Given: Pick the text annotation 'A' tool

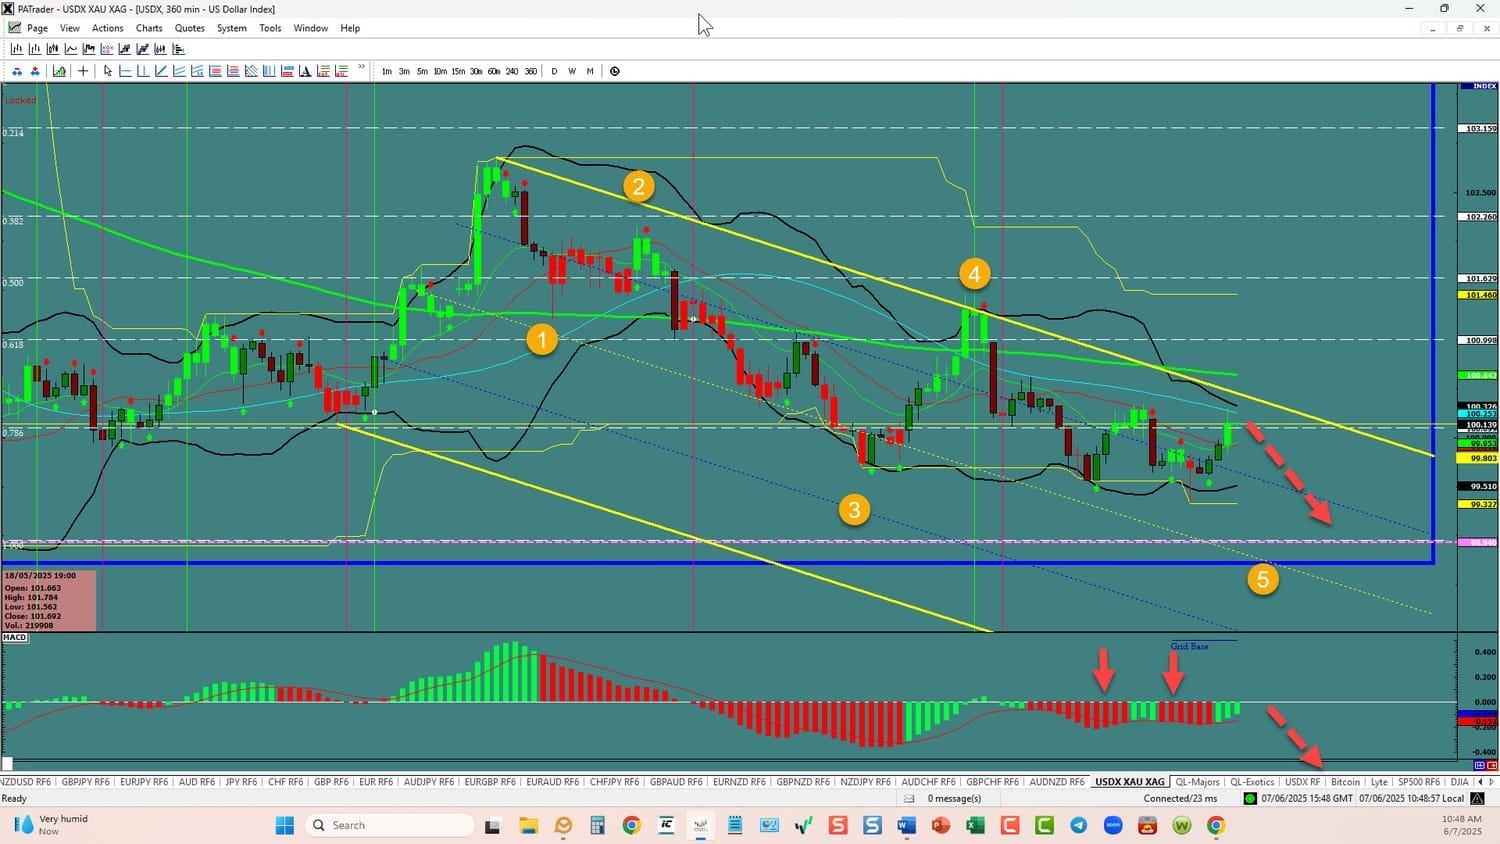Looking at the screenshot, I should (x=305, y=71).
